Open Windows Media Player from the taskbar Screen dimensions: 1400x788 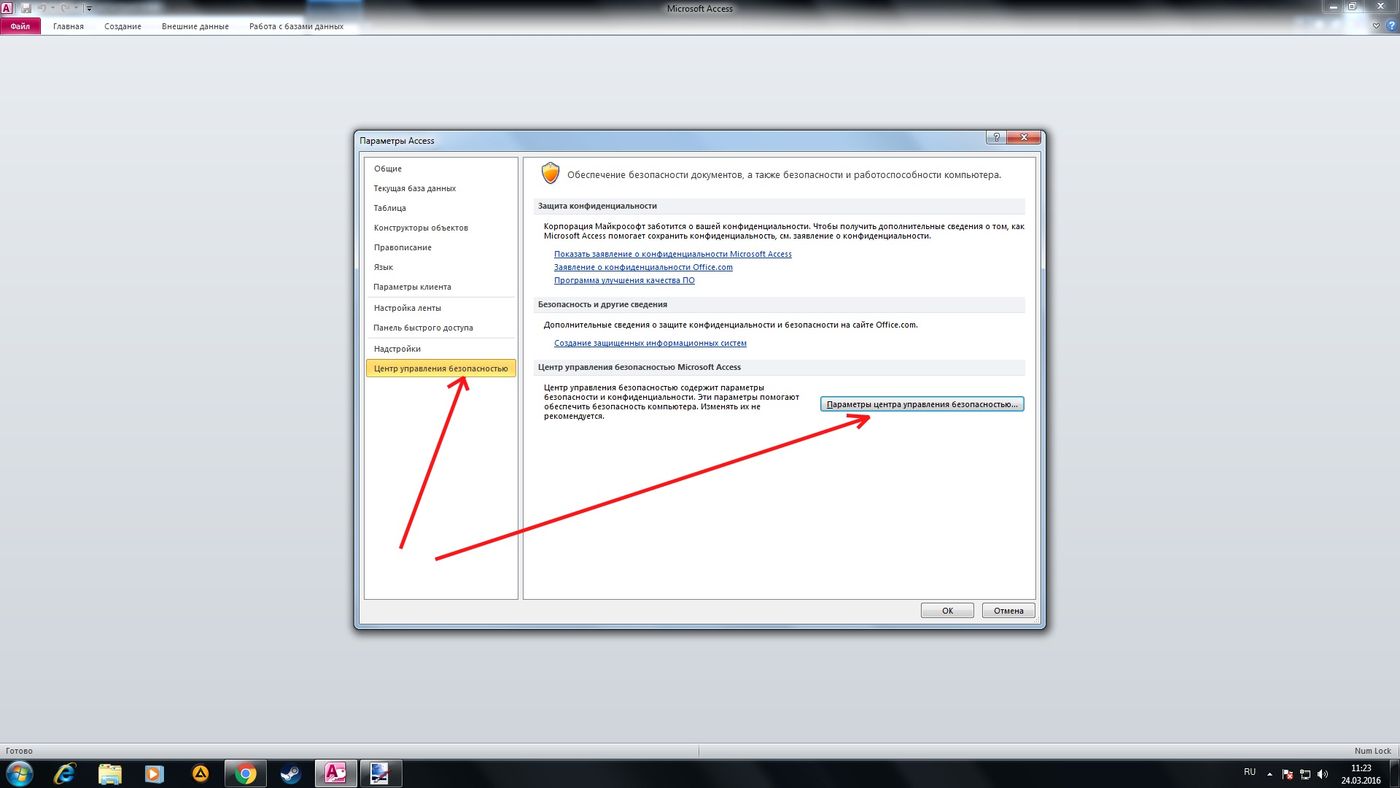(154, 773)
